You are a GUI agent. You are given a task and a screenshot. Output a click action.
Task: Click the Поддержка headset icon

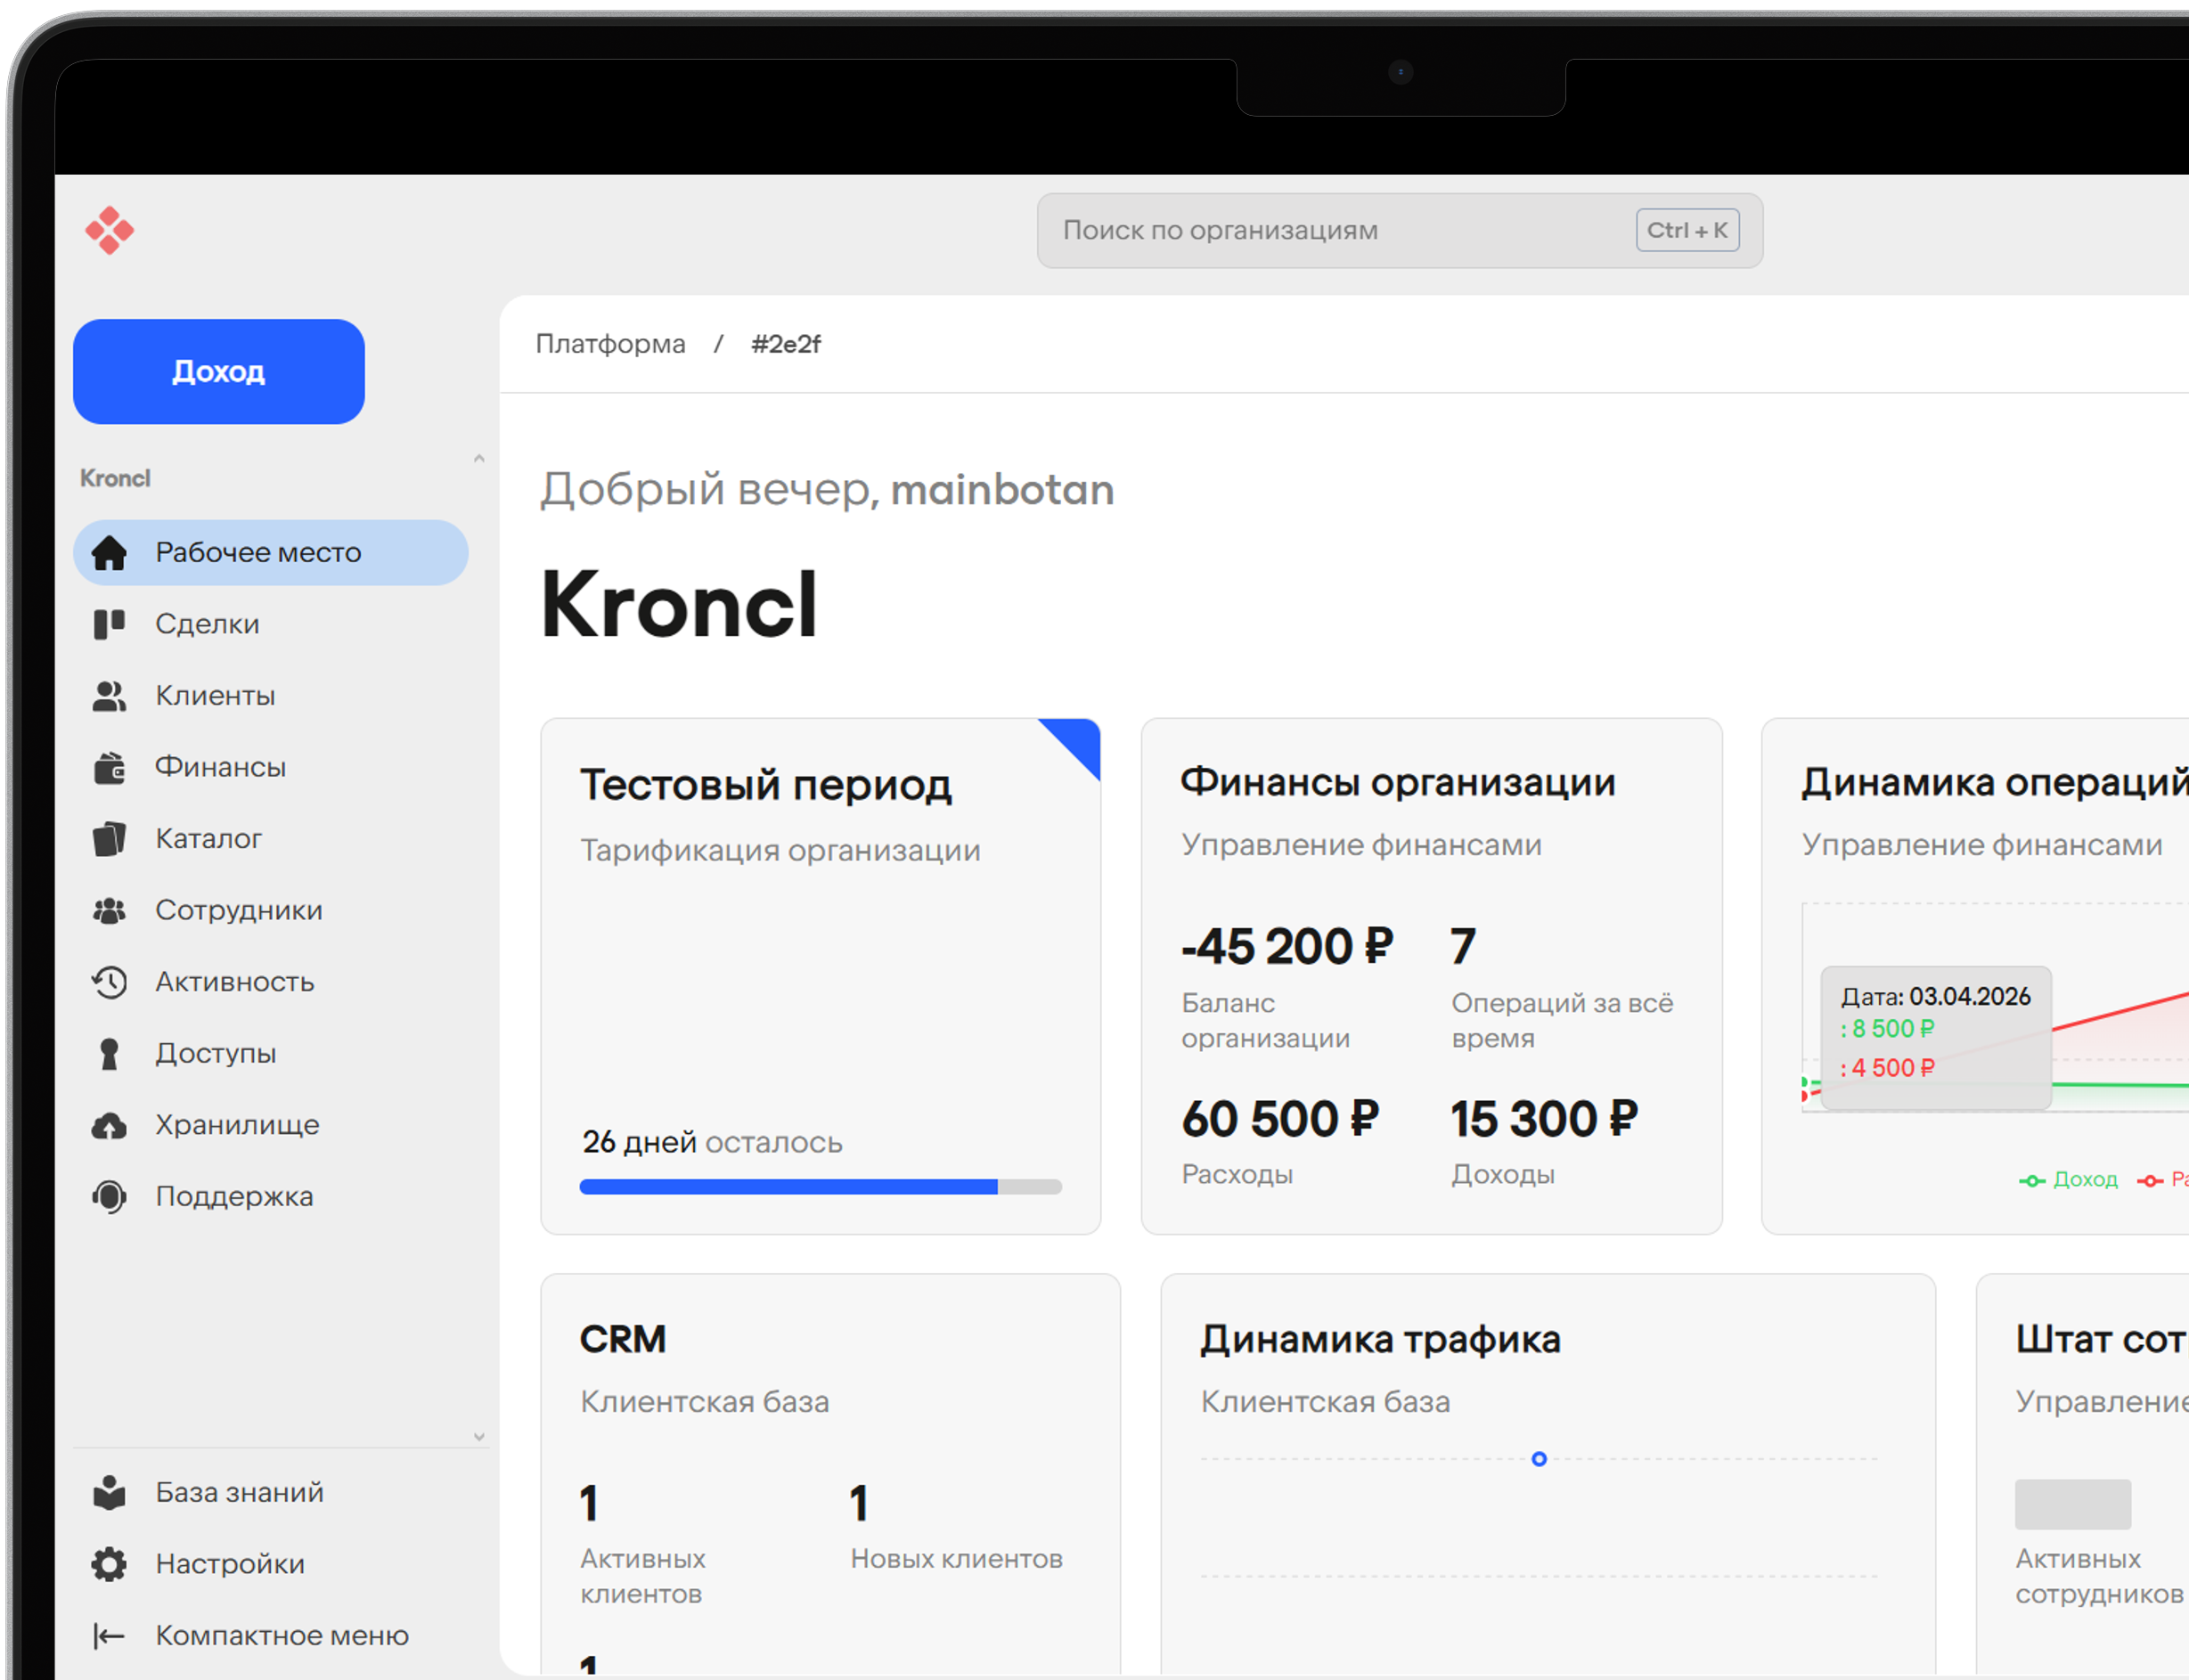point(109,1197)
